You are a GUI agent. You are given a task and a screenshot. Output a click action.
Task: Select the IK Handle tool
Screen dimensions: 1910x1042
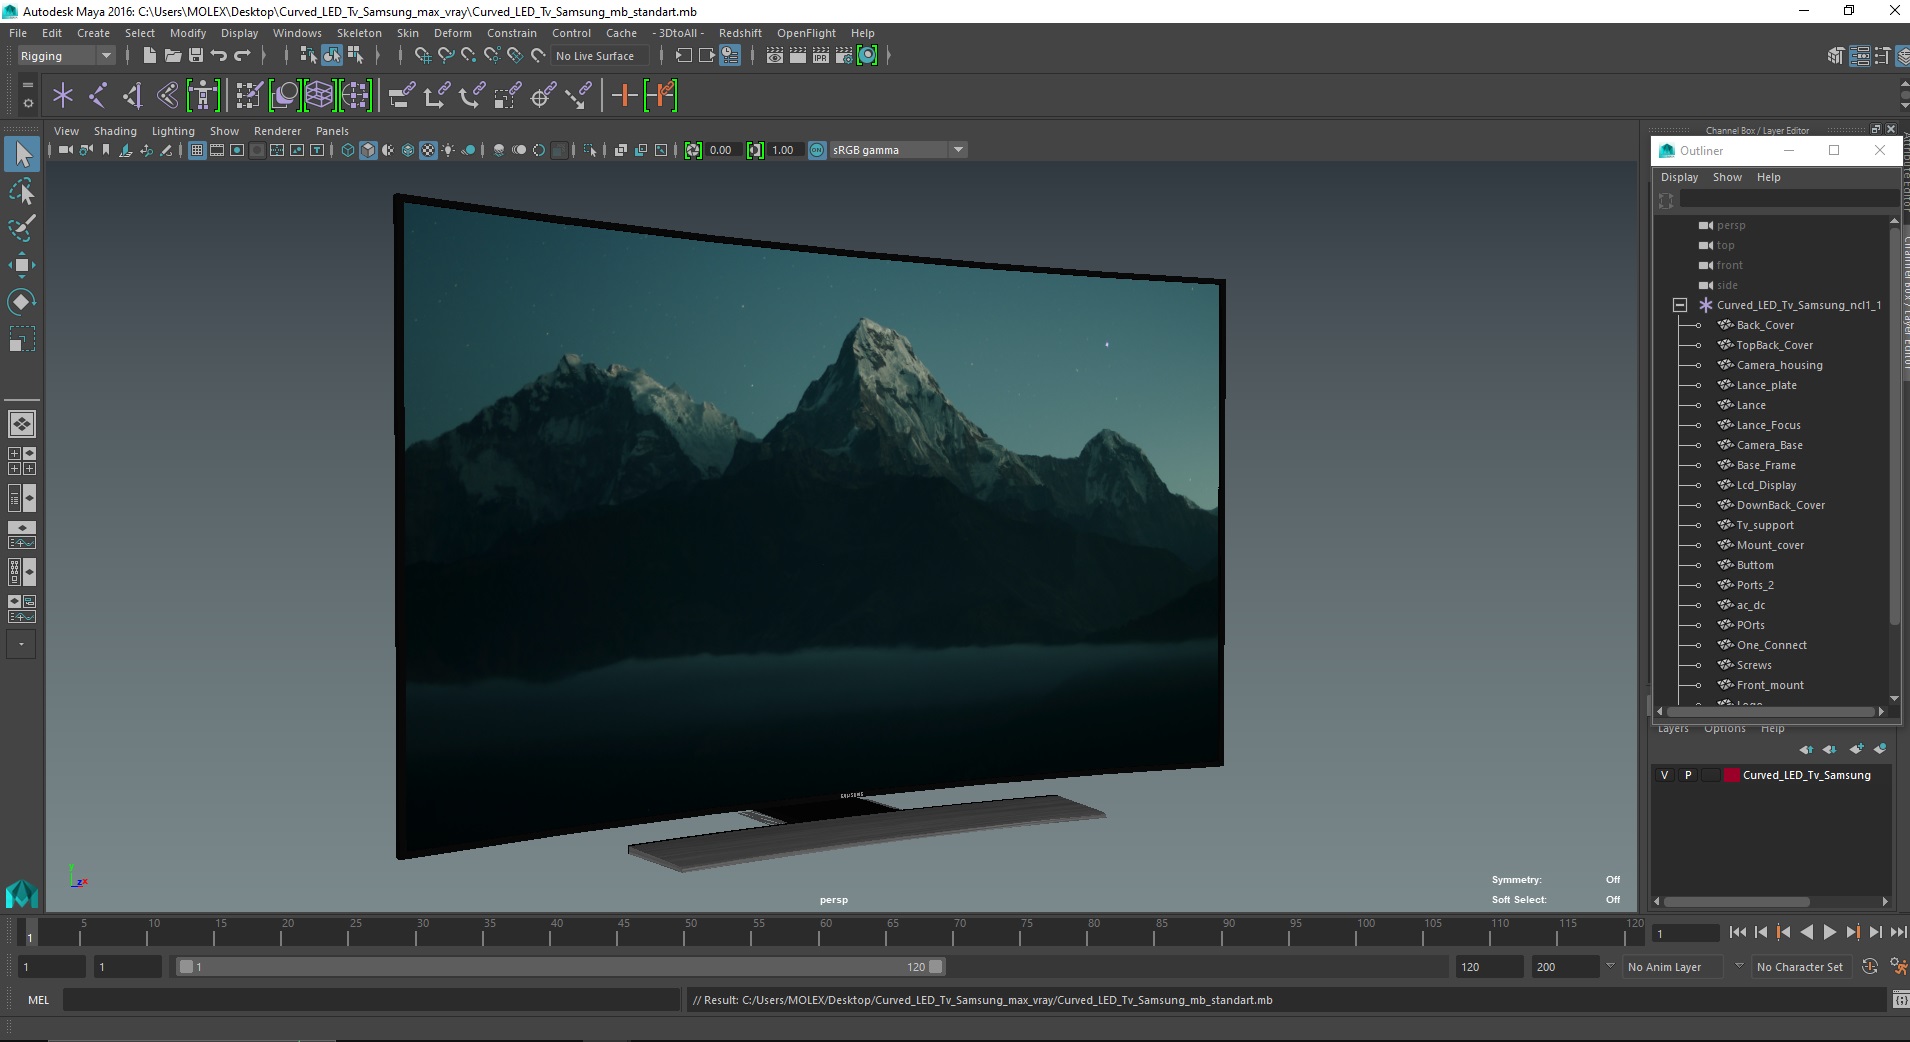tap(133, 96)
